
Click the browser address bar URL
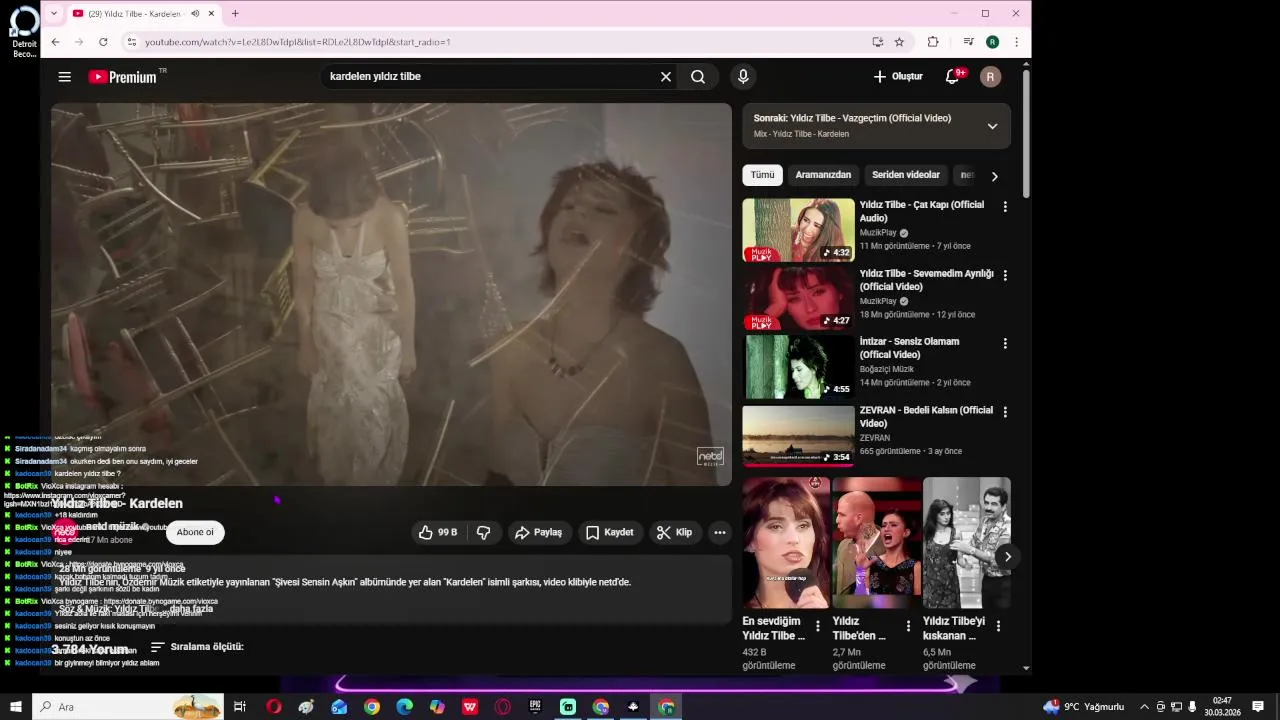pyautogui.click(x=298, y=42)
